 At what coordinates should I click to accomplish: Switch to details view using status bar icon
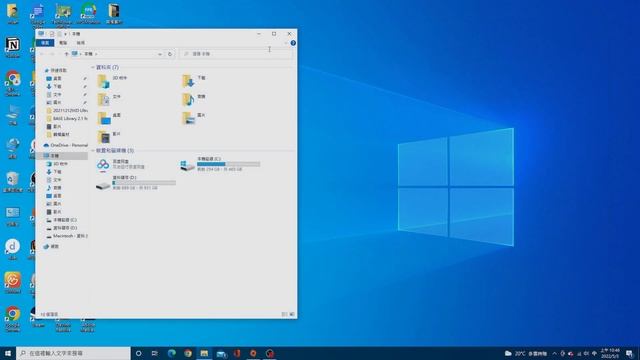[284, 314]
